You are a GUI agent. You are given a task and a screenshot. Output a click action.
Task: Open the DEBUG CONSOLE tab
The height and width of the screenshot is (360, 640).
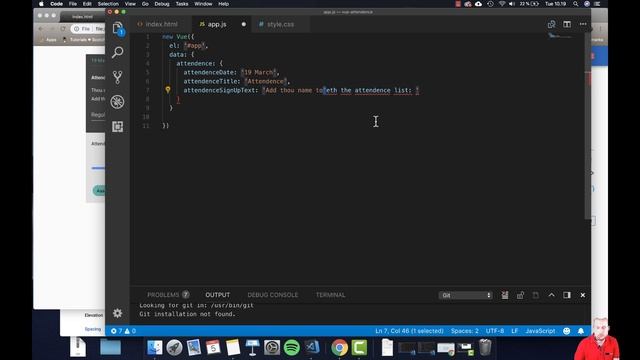pos(273,295)
